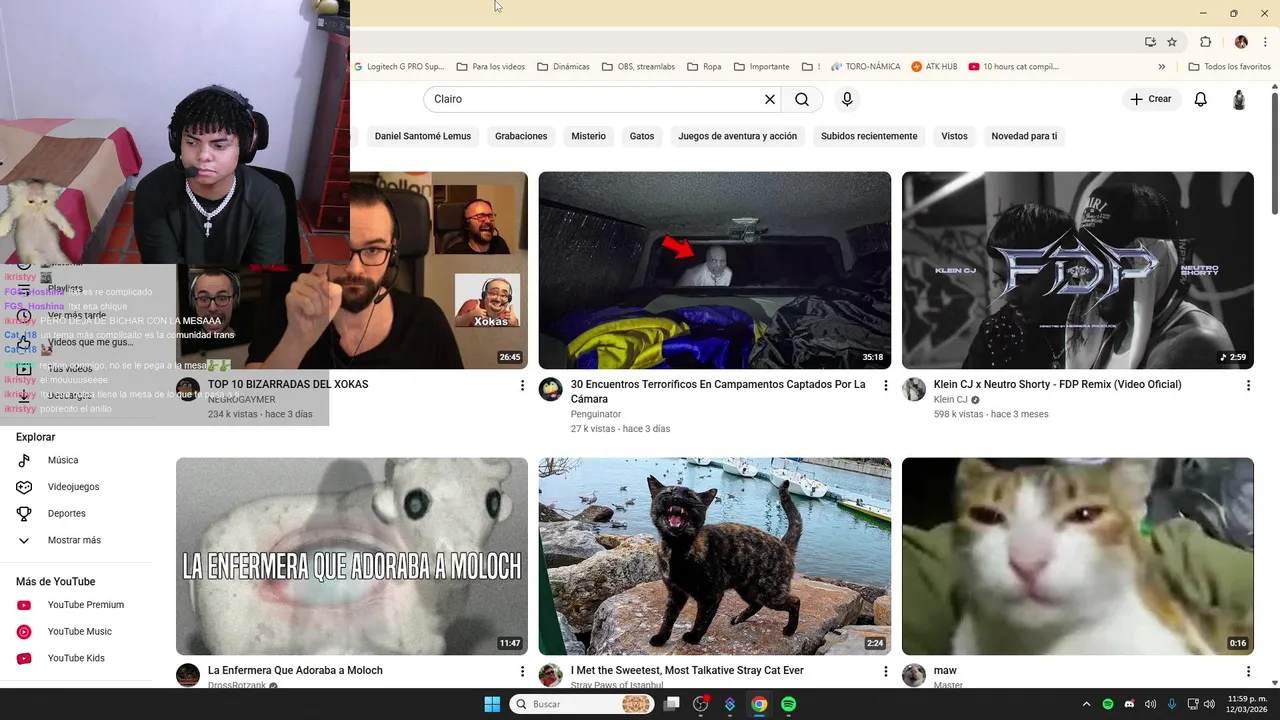Open the 10 hours cat compilation bookmark

pyautogui.click(x=1013, y=67)
